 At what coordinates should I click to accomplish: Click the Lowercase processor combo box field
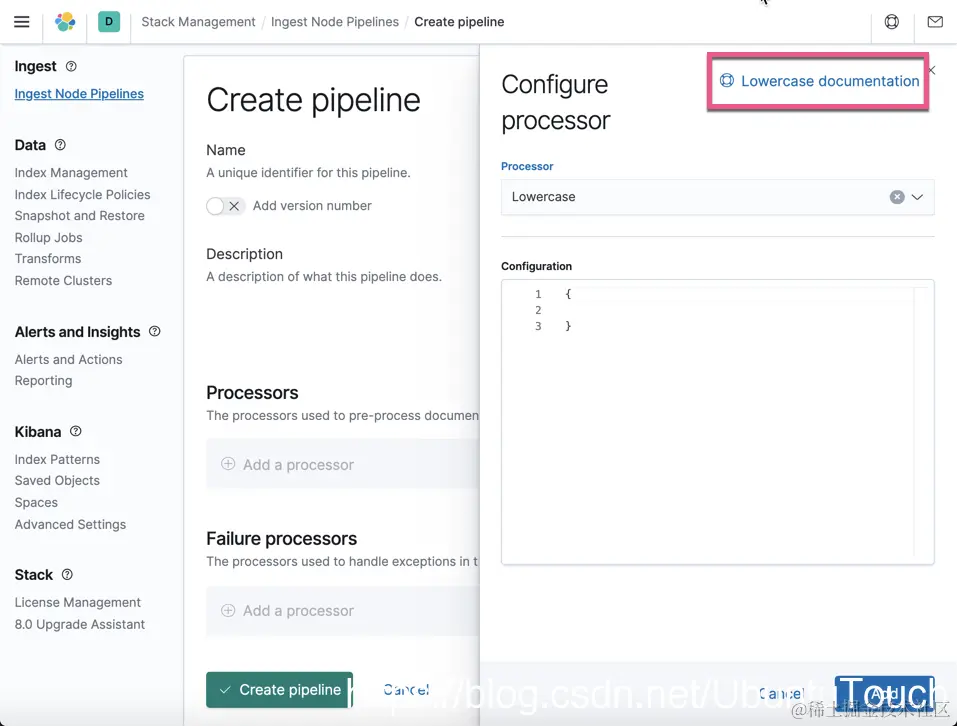click(x=717, y=197)
